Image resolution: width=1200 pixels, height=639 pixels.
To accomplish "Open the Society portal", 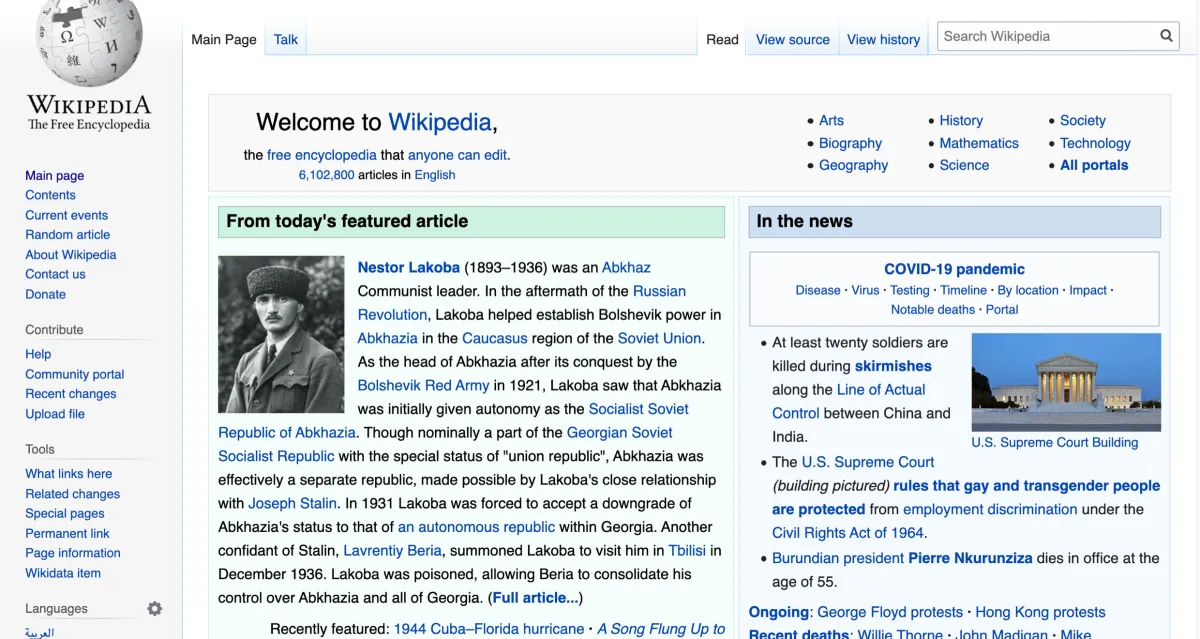I will click(1083, 120).
